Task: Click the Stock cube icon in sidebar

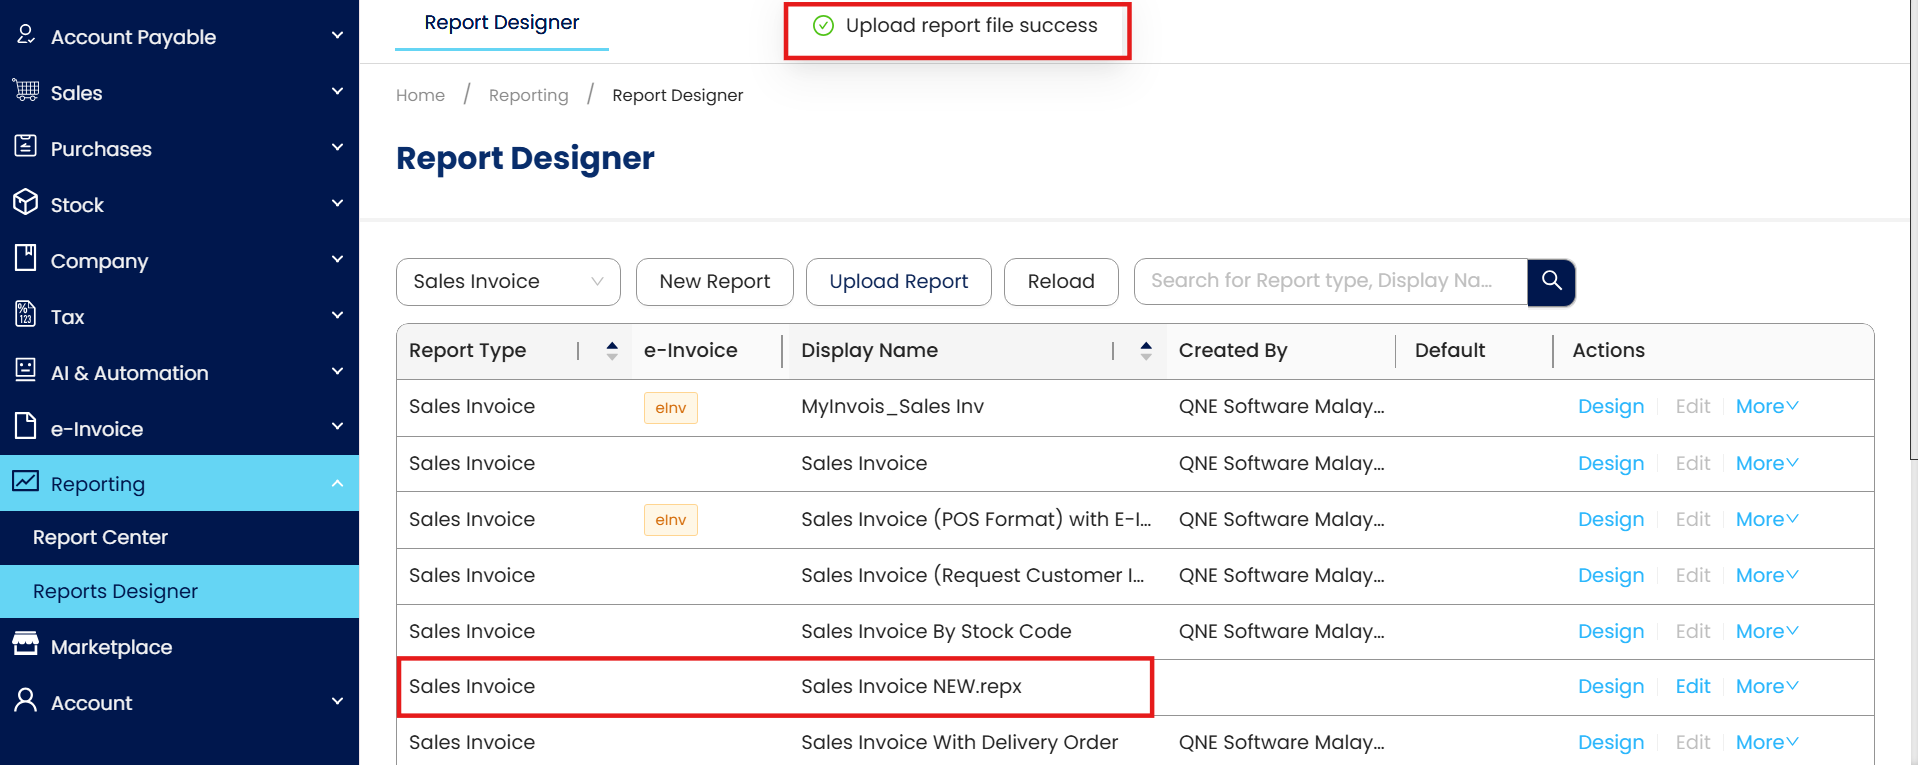Action: (26, 203)
